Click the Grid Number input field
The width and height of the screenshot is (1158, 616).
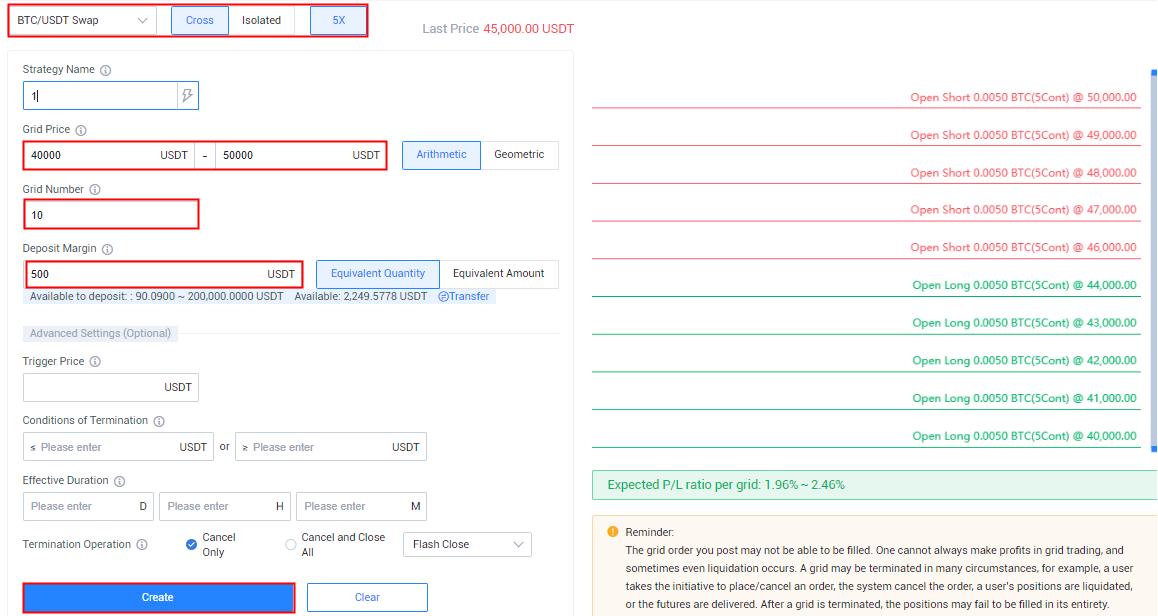tap(111, 214)
